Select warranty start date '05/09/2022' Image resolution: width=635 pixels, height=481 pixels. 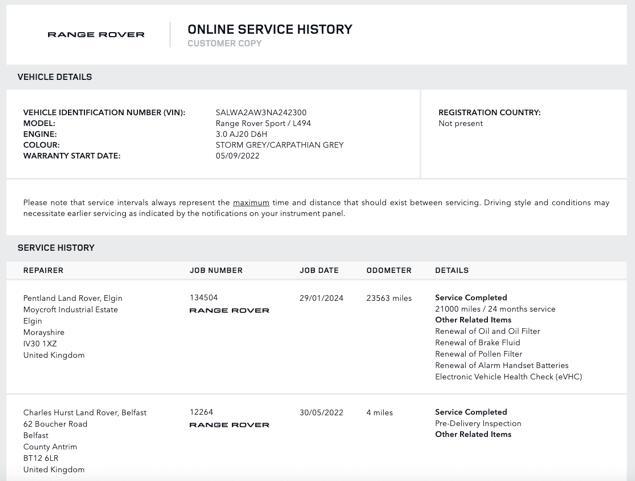tap(237, 156)
